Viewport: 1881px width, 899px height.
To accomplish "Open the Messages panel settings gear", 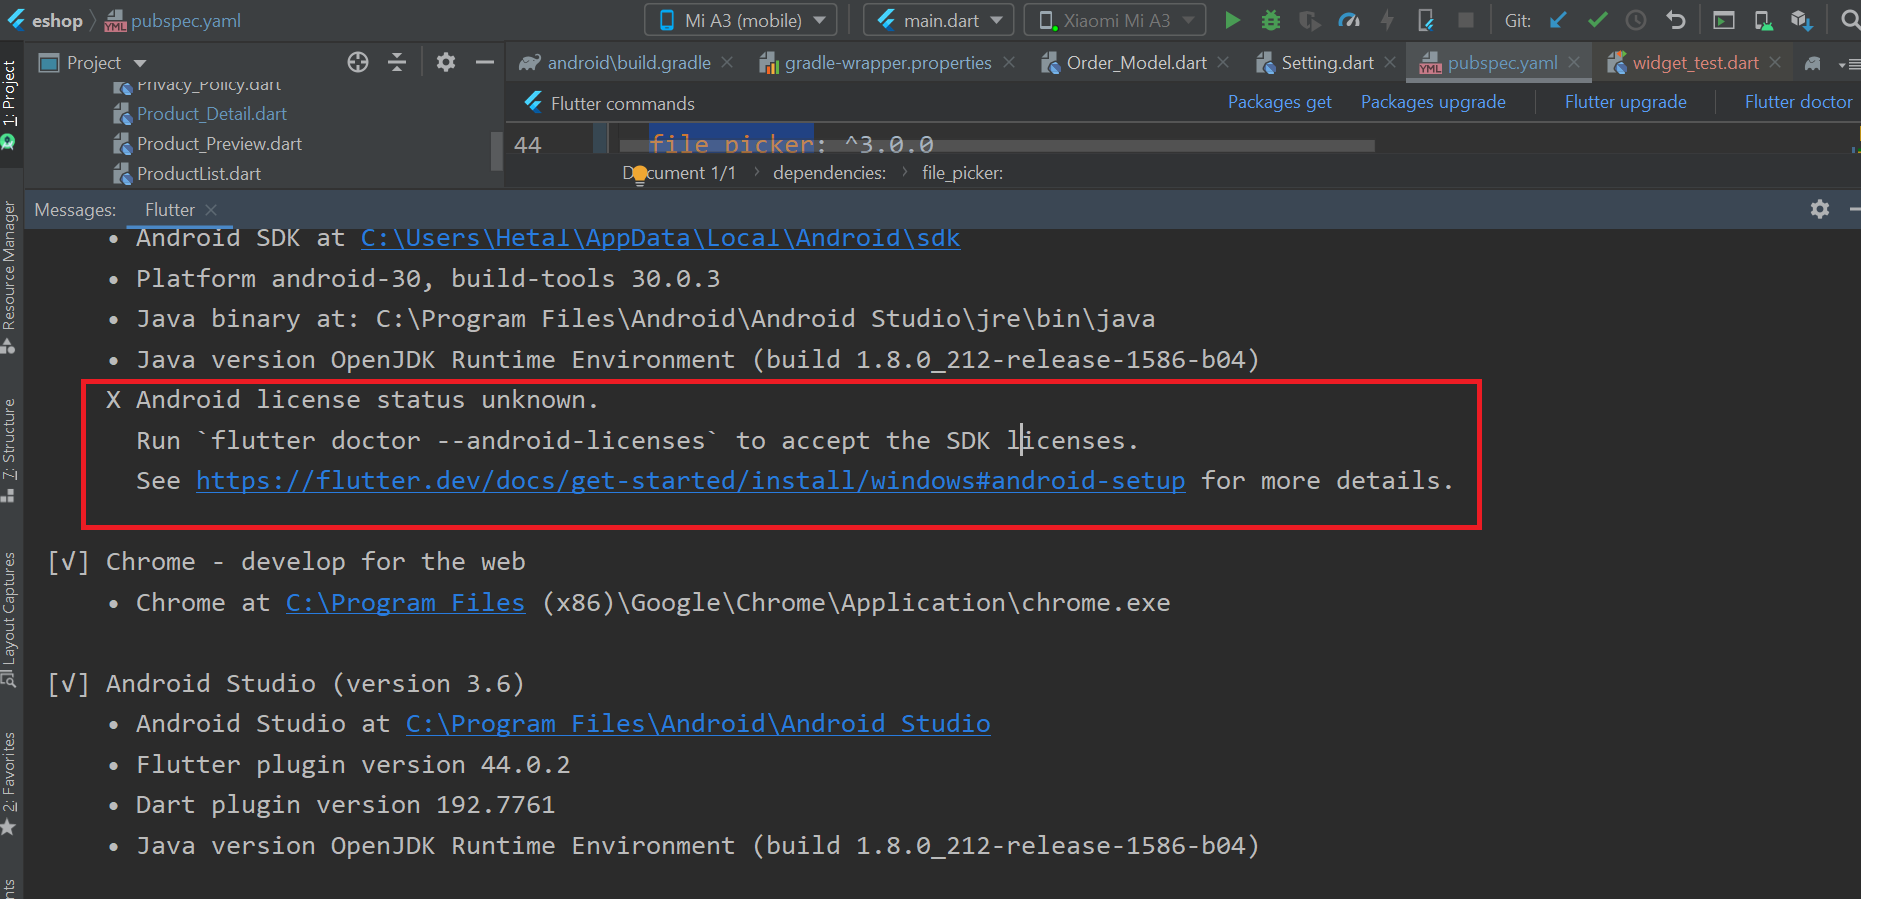I will (1819, 209).
